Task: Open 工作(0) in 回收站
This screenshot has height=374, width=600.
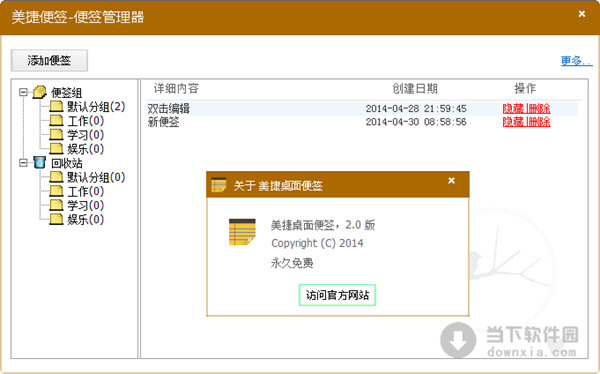Action: coord(86,191)
